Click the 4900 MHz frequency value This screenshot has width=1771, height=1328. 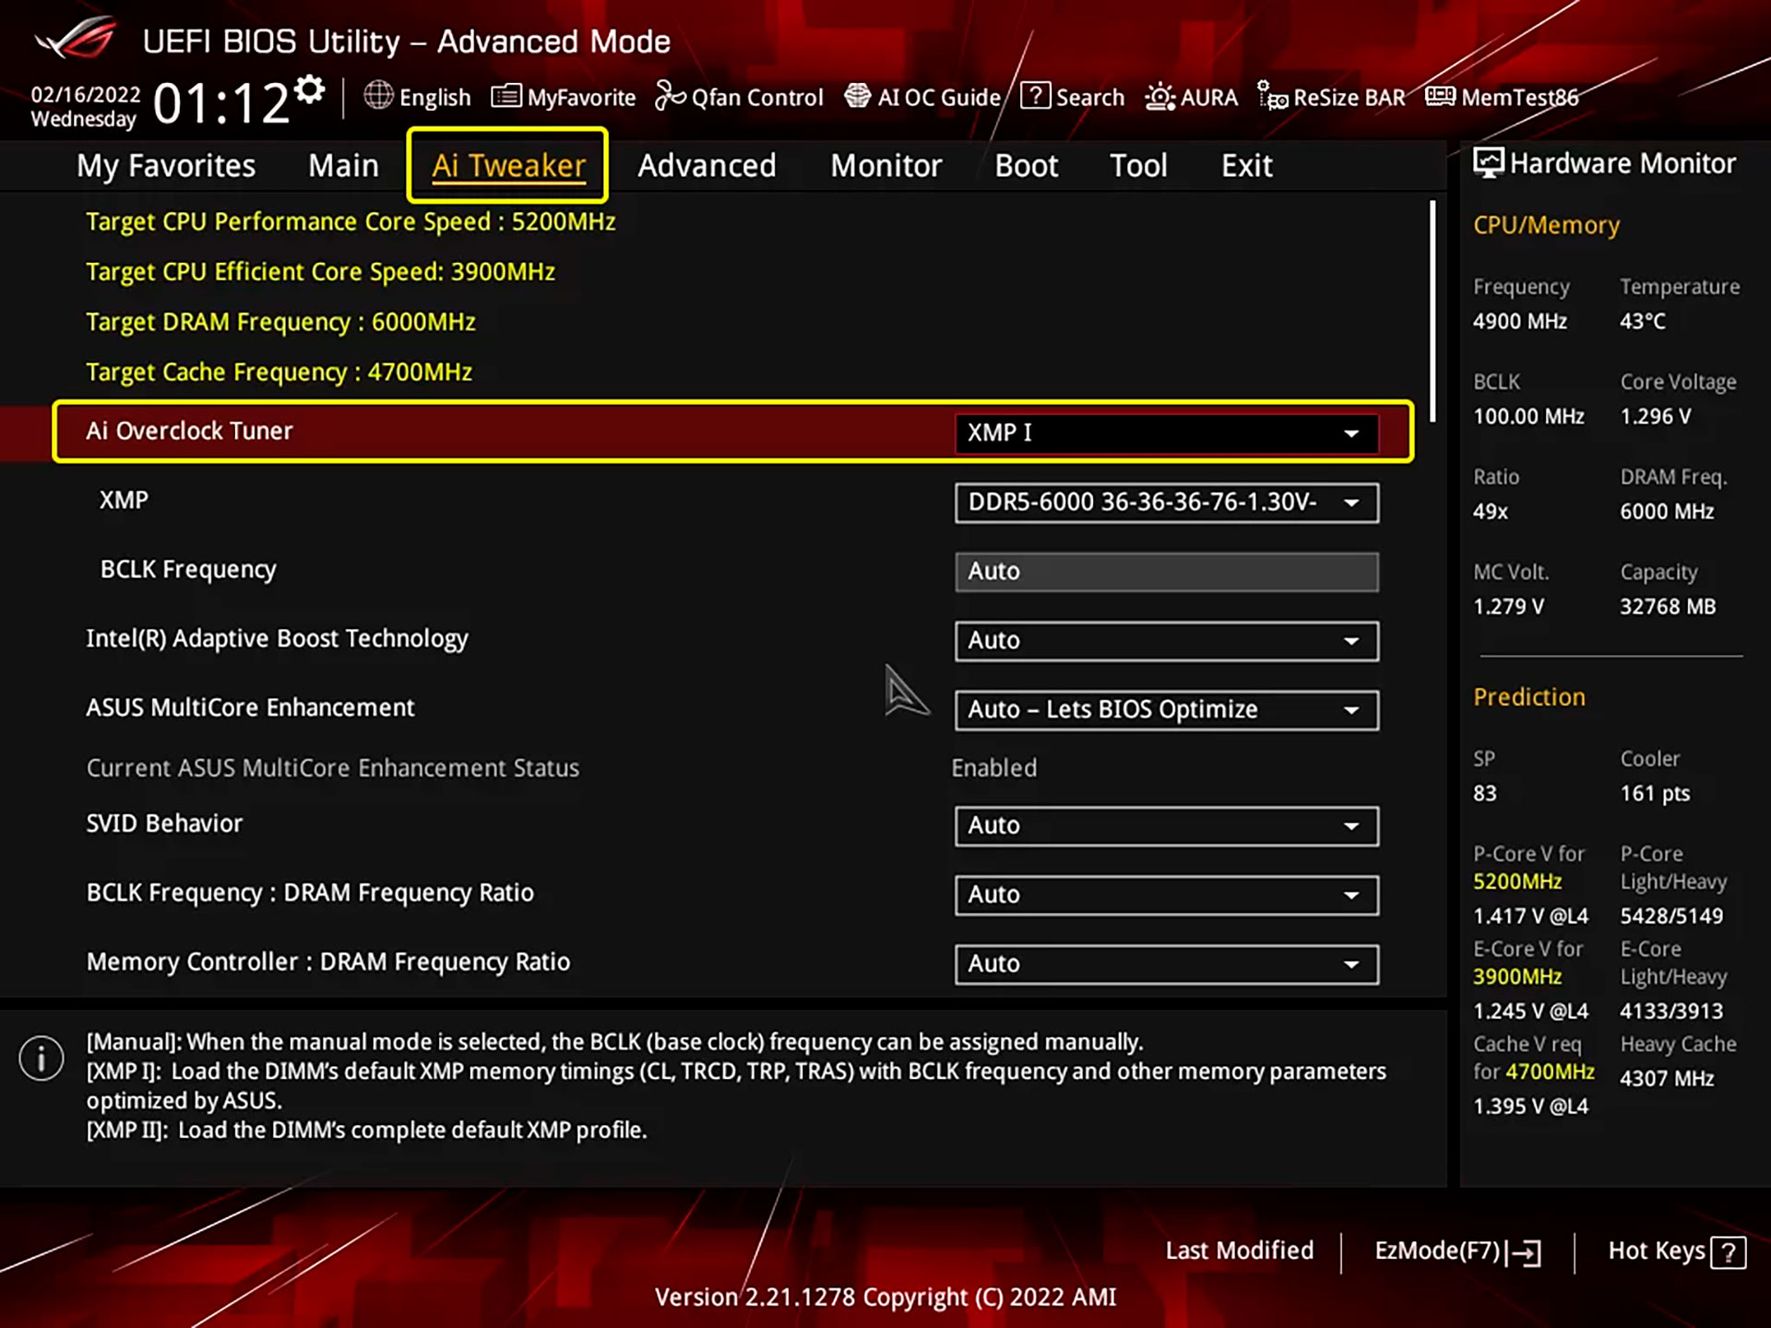(x=1520, y=321)
